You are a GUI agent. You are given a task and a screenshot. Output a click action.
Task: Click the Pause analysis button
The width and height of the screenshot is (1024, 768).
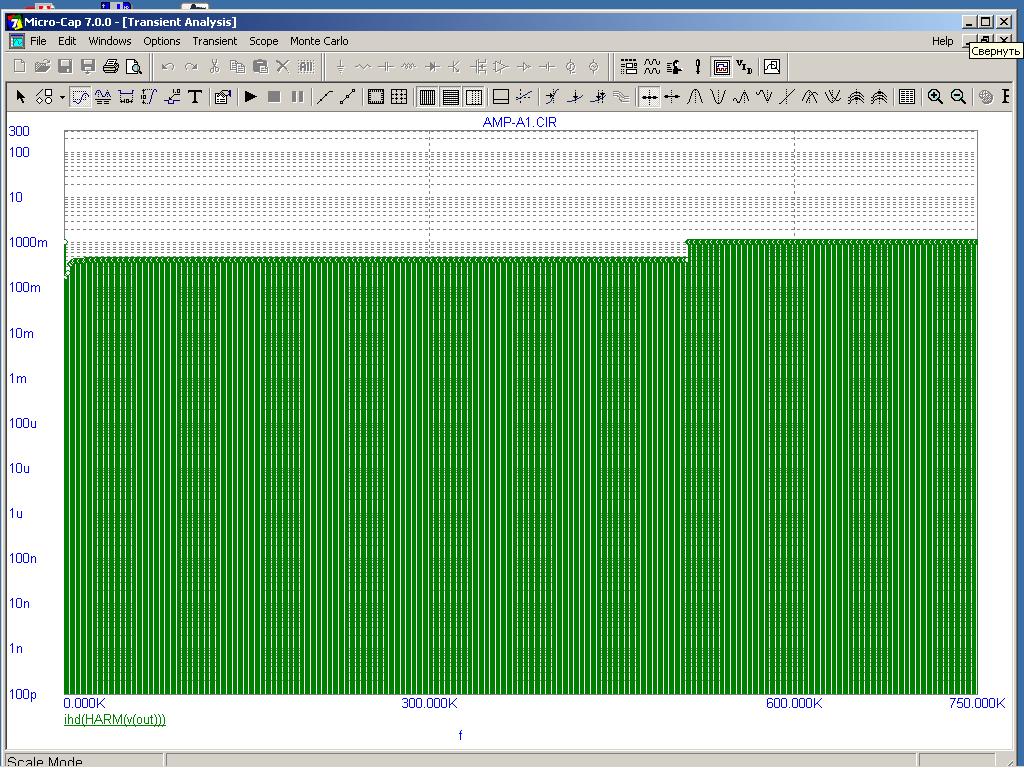[297, 97]
